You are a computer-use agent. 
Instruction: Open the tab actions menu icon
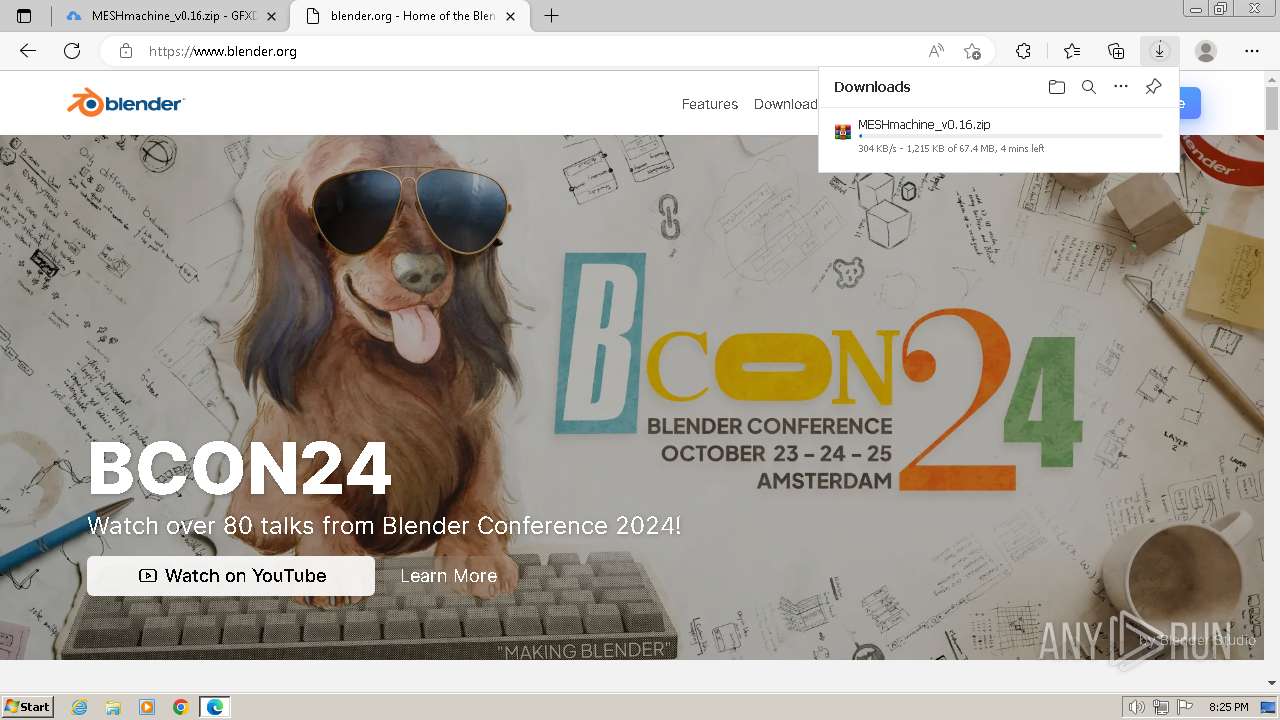pos(24,16)
